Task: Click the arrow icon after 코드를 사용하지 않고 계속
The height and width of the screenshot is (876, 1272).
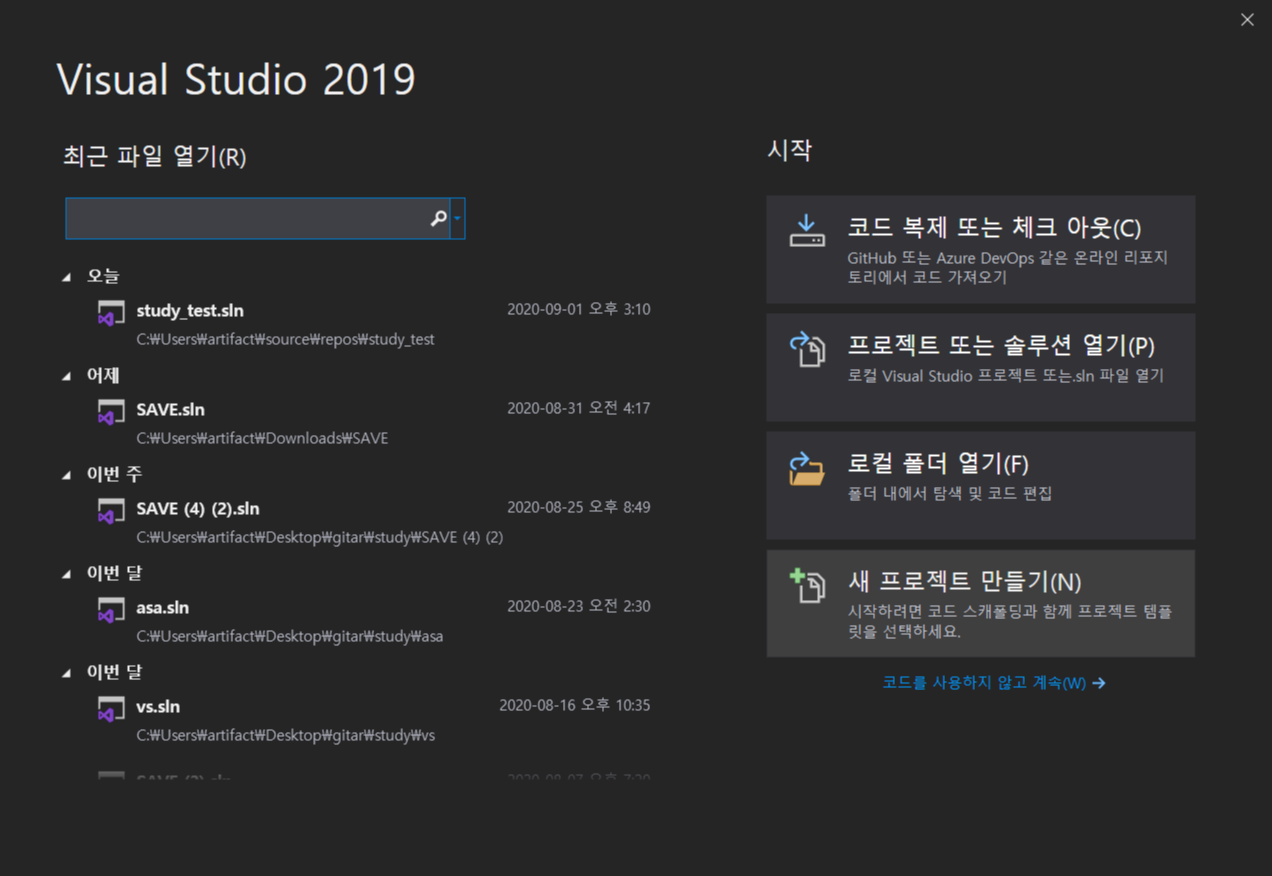Action: coord(1099,683)
